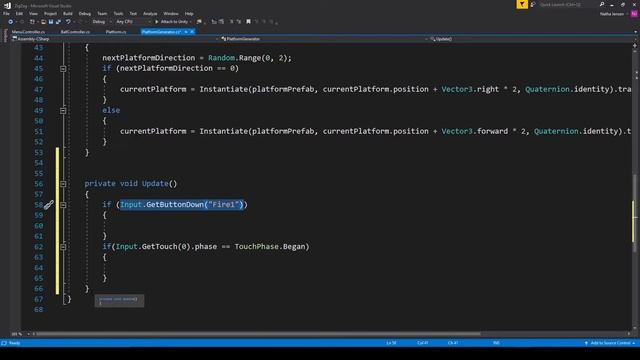Switch to the BallController.cs tab
This screenshot has height=360, width=640.
76,32
